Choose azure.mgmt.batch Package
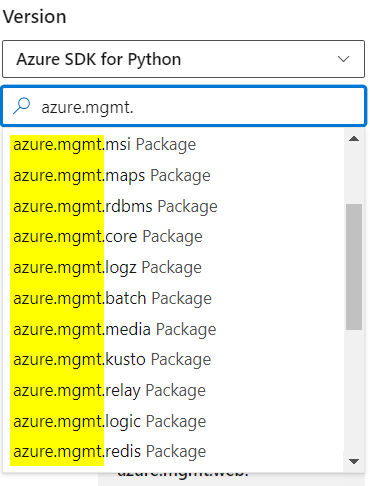 click(x=173, y=298)
